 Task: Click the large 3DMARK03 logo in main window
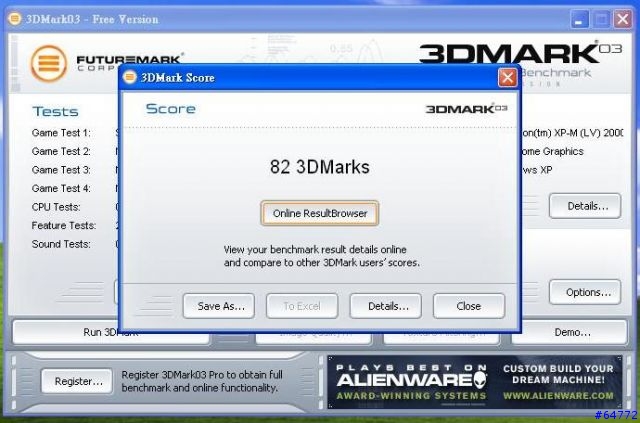[520, 53]
